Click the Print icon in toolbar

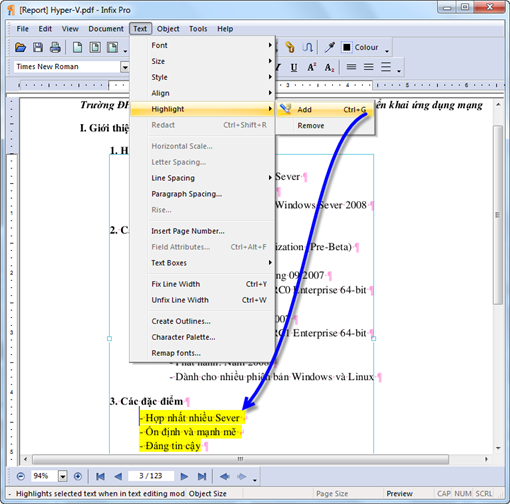point(55,48)
